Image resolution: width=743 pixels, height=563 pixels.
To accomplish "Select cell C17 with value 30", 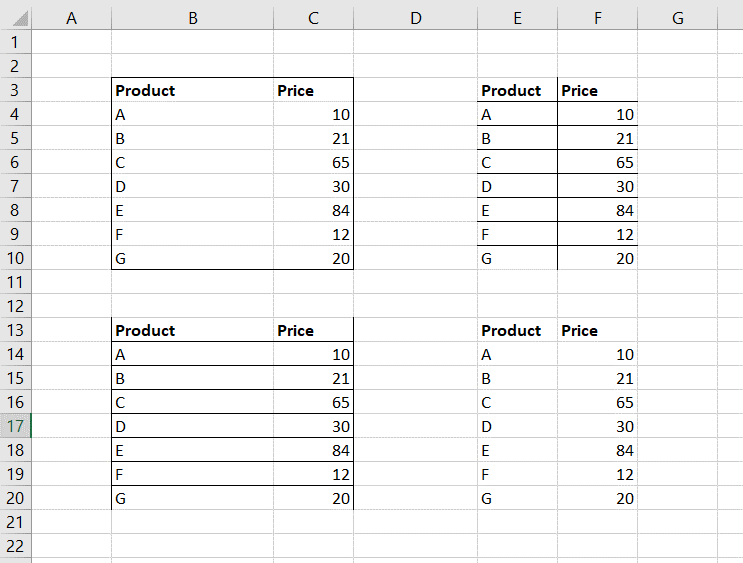I will point(313,426).
